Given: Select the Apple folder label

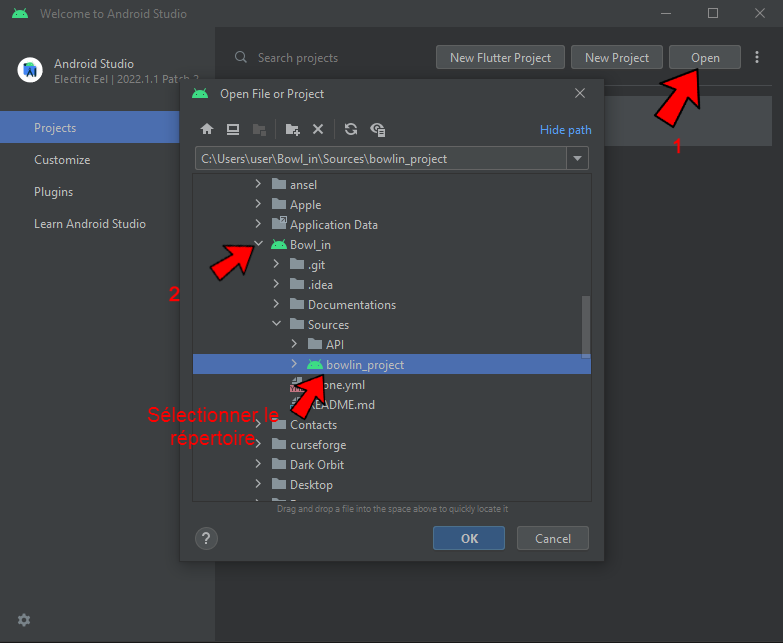Looking at the screenshot, I should pos(305,205).
